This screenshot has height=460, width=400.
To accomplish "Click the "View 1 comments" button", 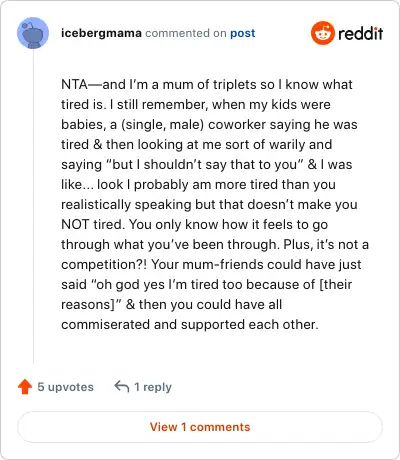I will (x=200, y=427).
